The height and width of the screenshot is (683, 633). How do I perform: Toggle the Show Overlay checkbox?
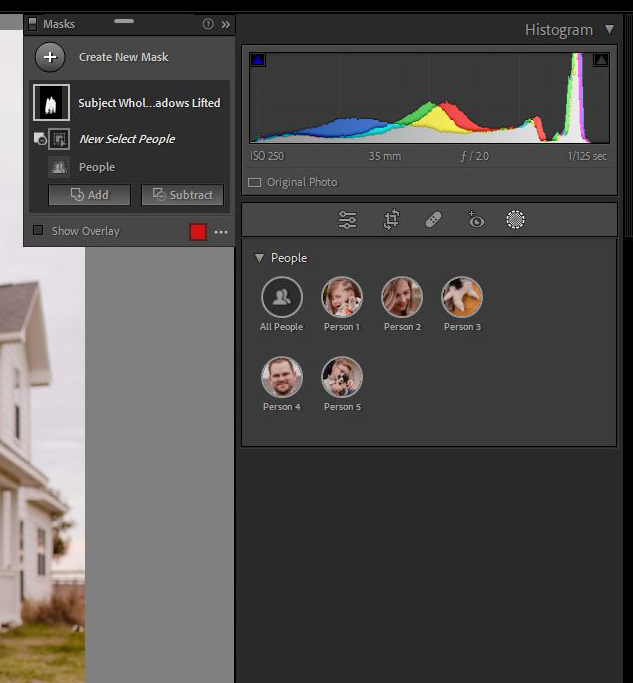click(x=38, y=231)
